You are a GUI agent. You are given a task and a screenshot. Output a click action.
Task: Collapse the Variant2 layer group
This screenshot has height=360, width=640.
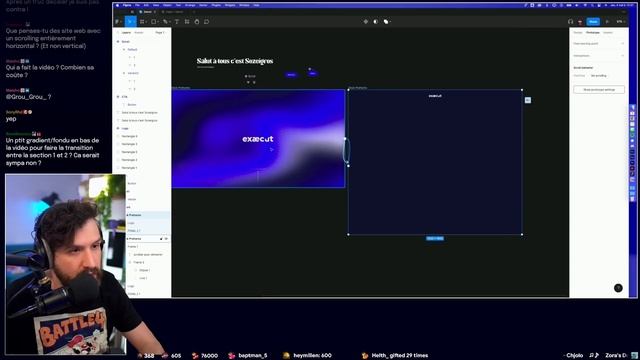pos(124,73)
